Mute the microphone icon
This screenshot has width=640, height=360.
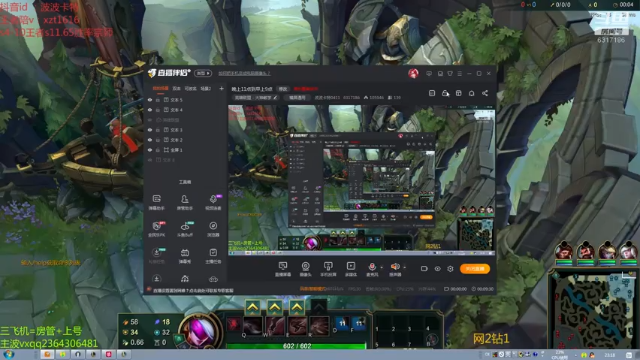(371, 267)
